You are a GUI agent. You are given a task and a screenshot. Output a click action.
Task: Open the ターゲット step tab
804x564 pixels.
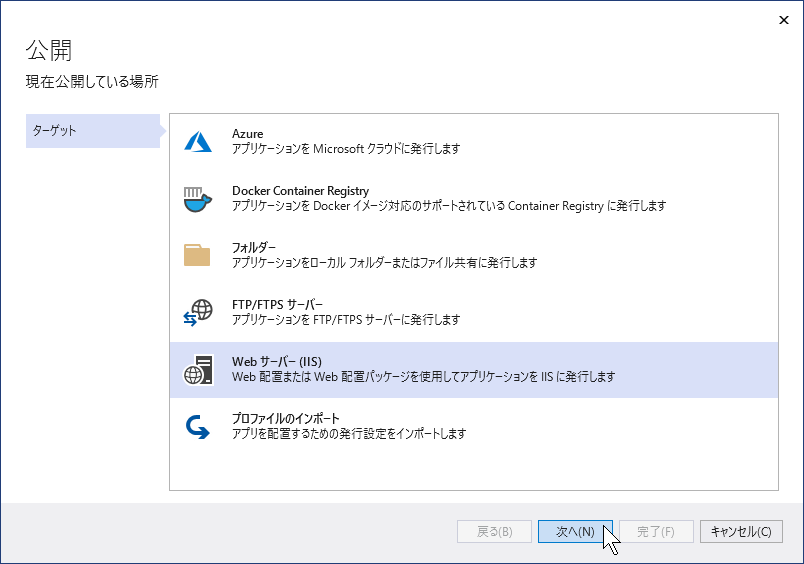[93, 131]
